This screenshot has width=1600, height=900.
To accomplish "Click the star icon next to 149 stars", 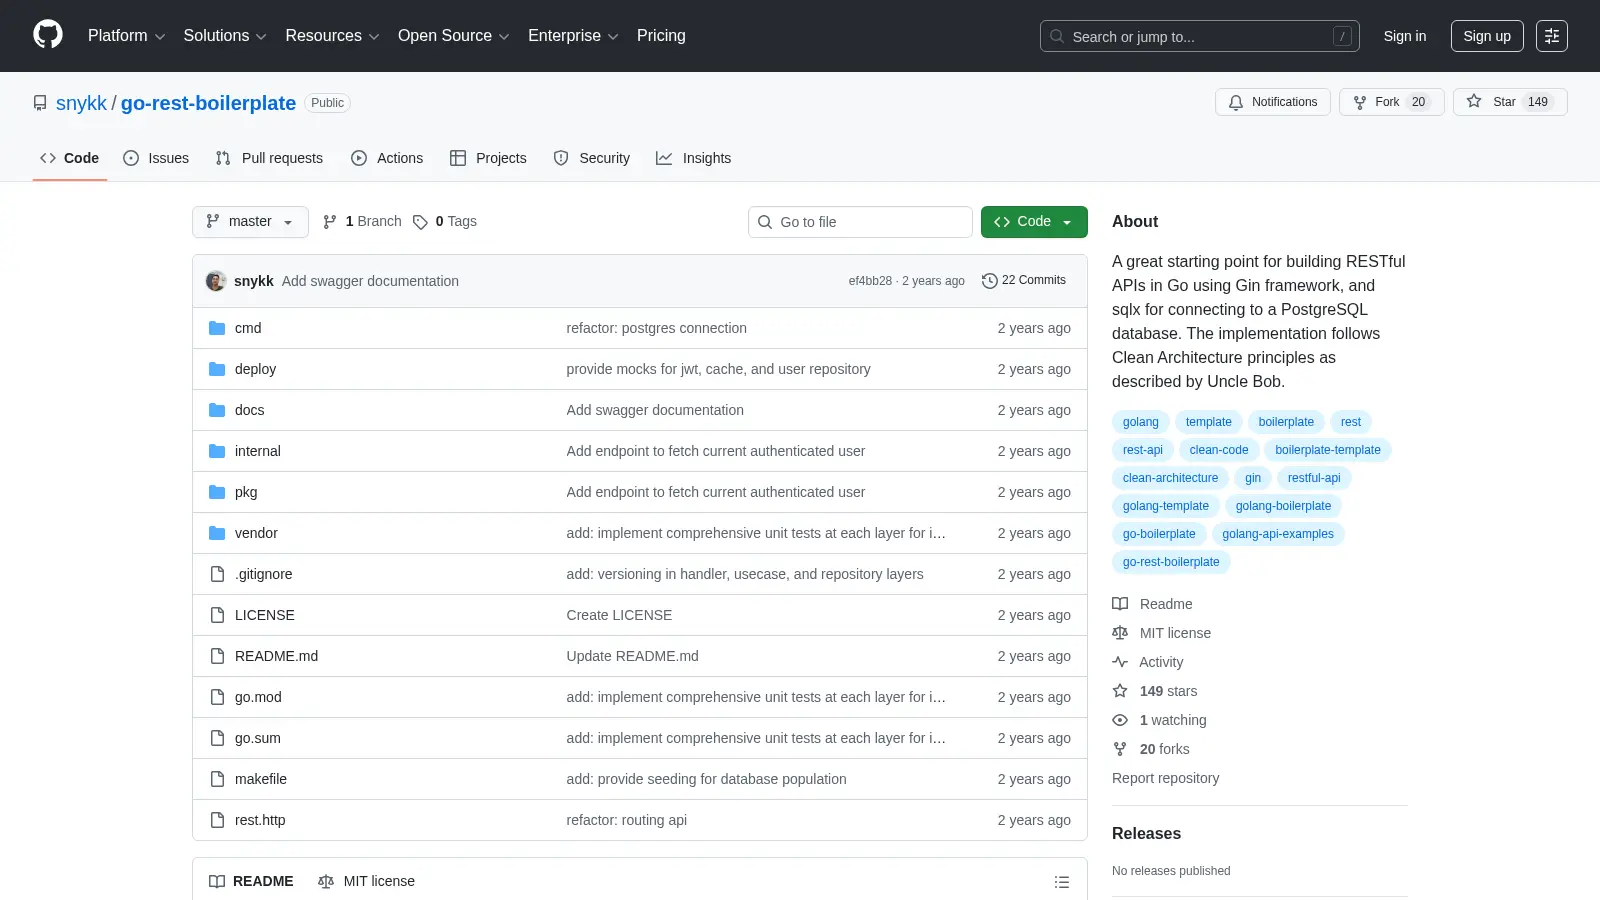I will (1120, 691).
